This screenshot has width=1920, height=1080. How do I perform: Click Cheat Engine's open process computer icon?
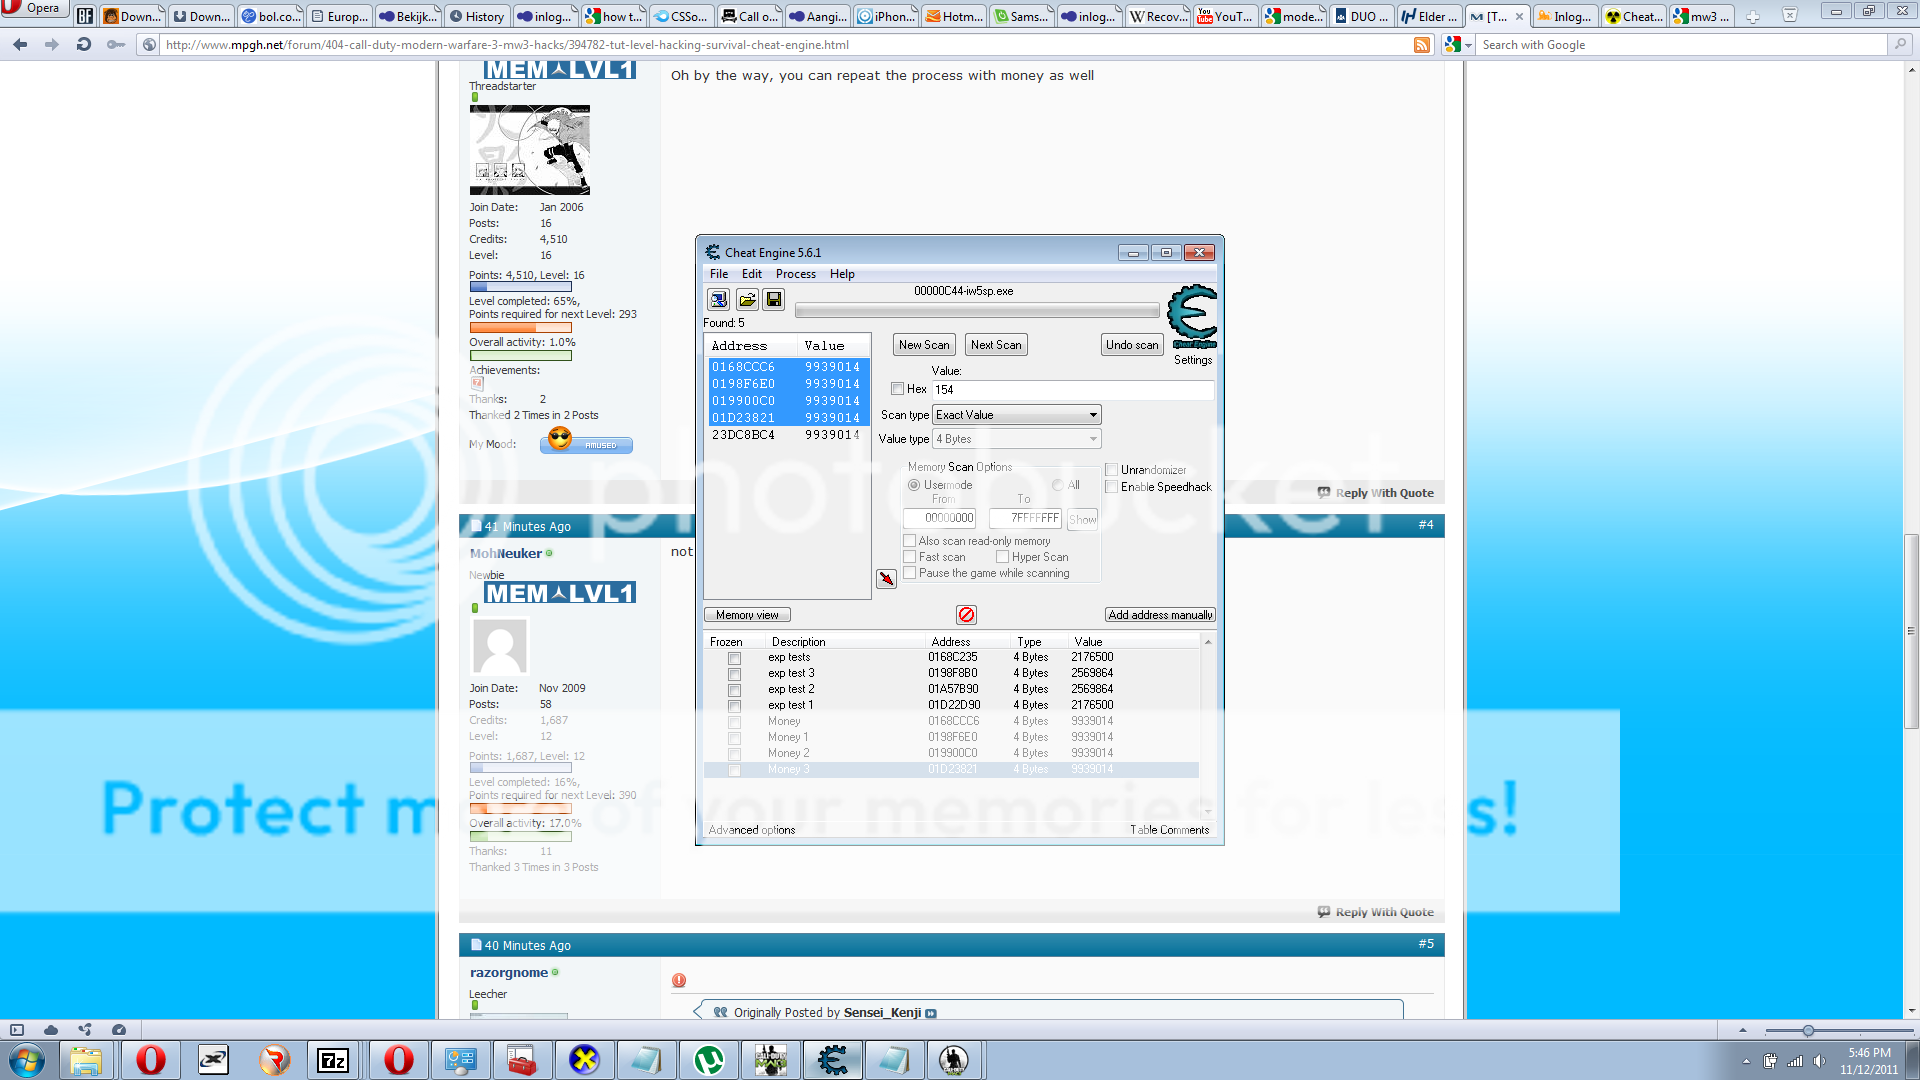click(x=718, y=299)
